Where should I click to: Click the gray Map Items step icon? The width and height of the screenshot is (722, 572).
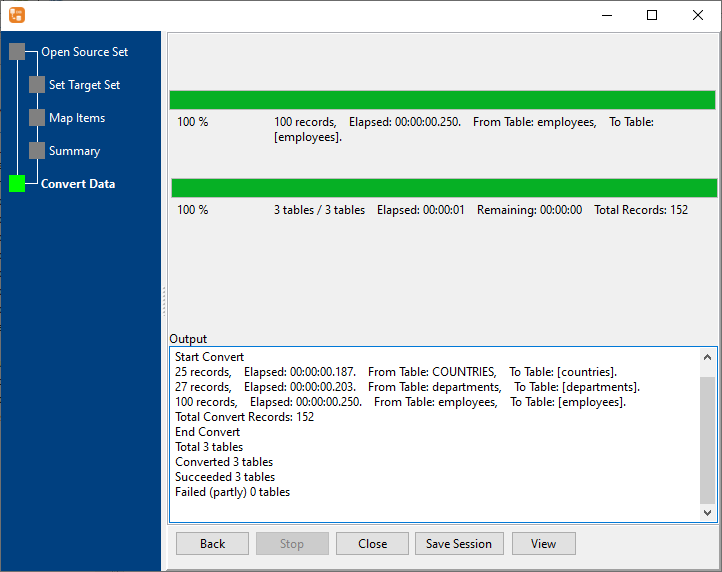click(37, 118)
